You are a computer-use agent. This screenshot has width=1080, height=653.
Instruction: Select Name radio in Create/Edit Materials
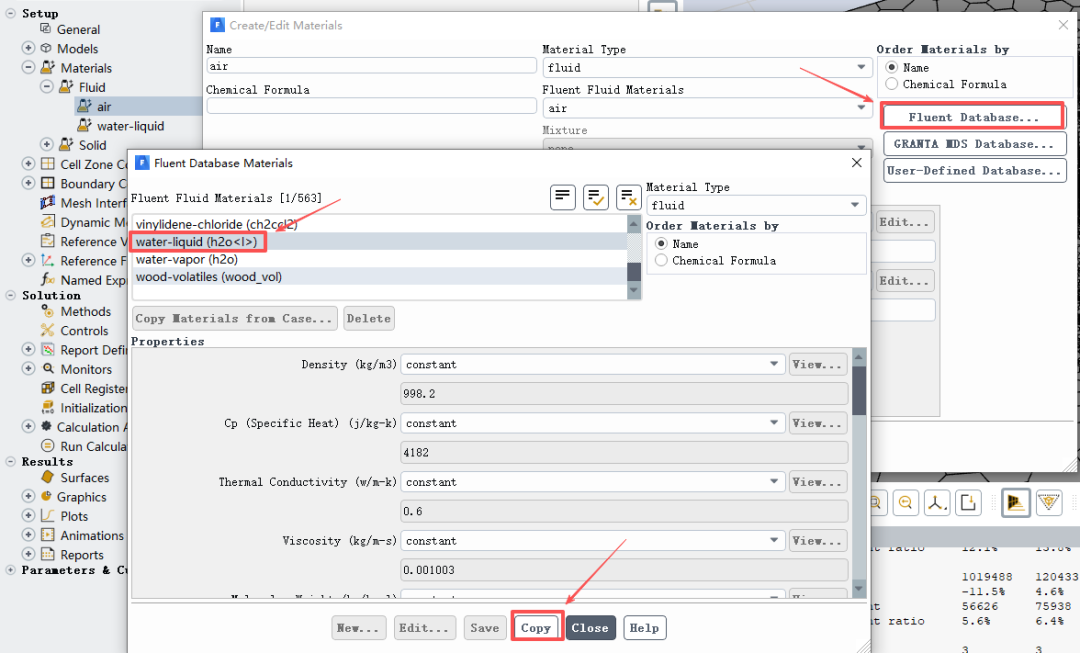(x=892, y=68)
